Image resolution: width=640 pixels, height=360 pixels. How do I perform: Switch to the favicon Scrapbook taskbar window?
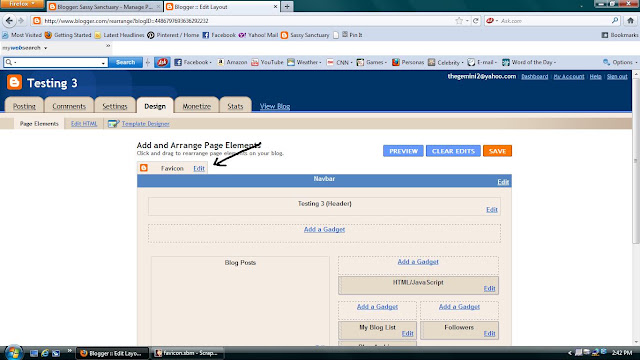[x=187, y=353]
